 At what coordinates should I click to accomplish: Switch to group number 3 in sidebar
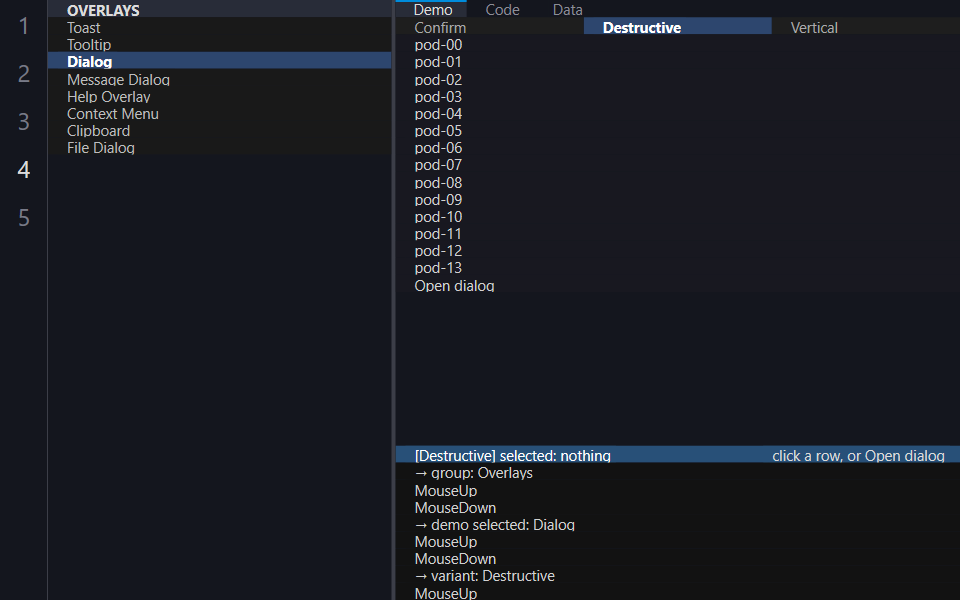[23, 121]
